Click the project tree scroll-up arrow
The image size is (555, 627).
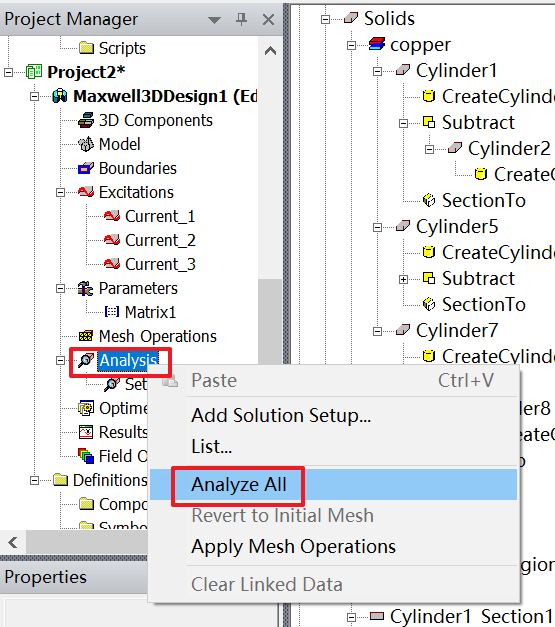pos(271,51)
